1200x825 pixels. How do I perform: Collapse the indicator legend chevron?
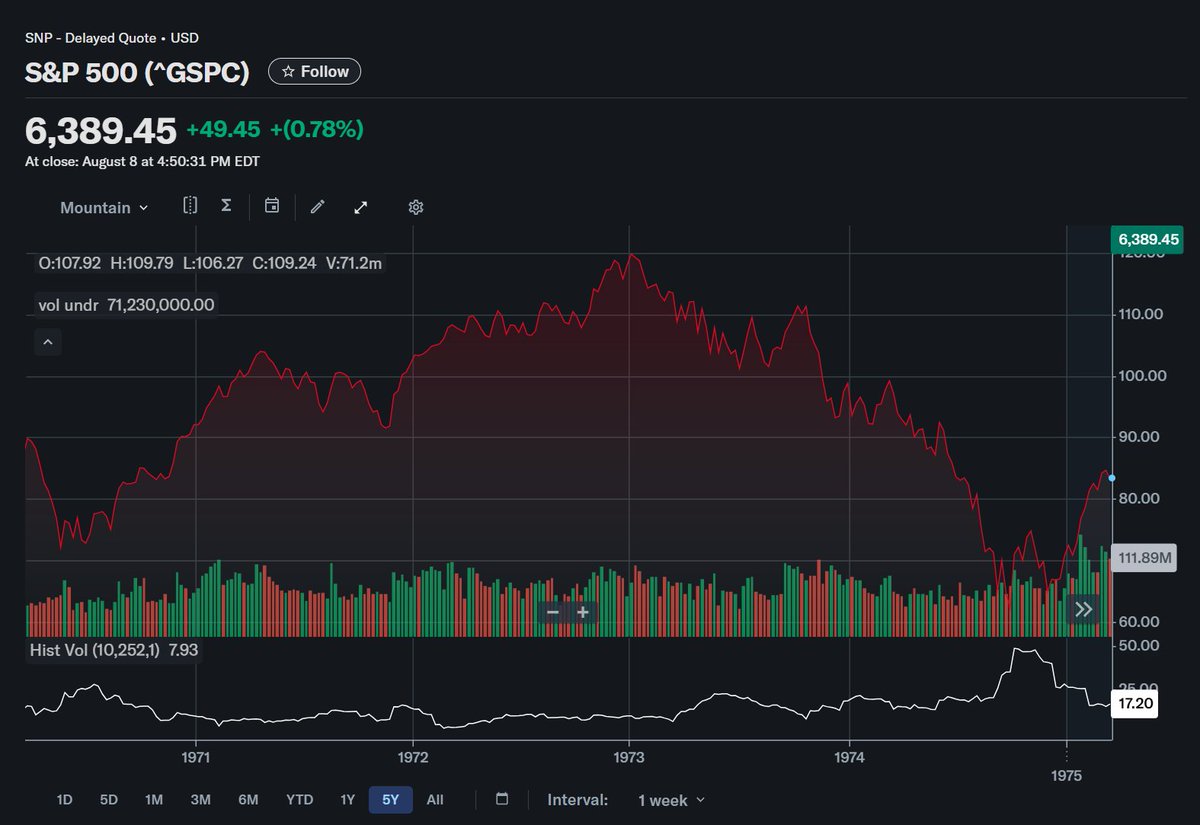pos(48,342)
